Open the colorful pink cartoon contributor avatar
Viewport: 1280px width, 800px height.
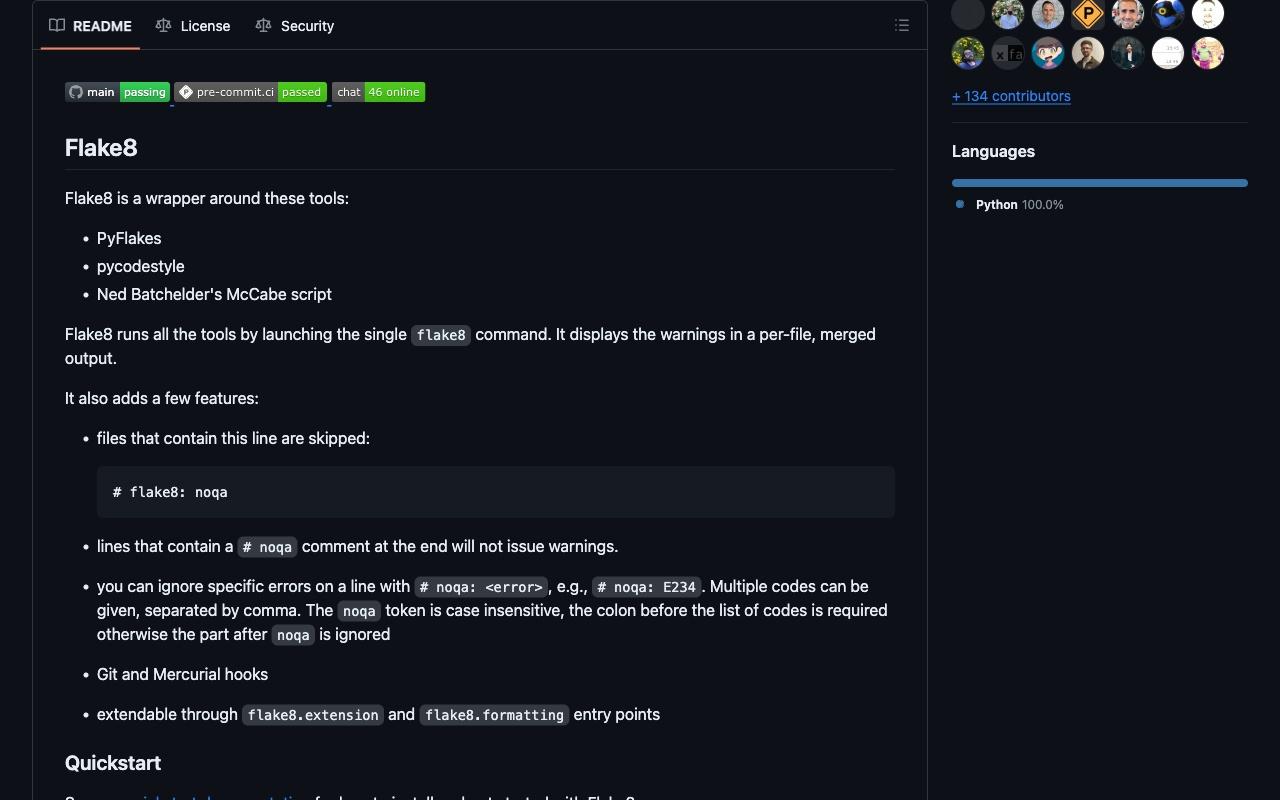click(1208, 53)
